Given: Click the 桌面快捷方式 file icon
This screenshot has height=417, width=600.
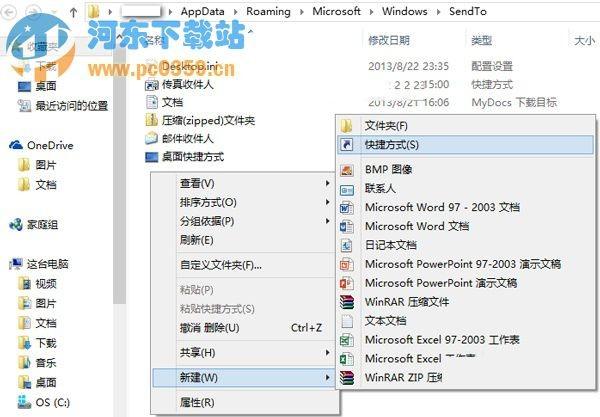Looking at the screenshot, I should click(x=152, y=156).
